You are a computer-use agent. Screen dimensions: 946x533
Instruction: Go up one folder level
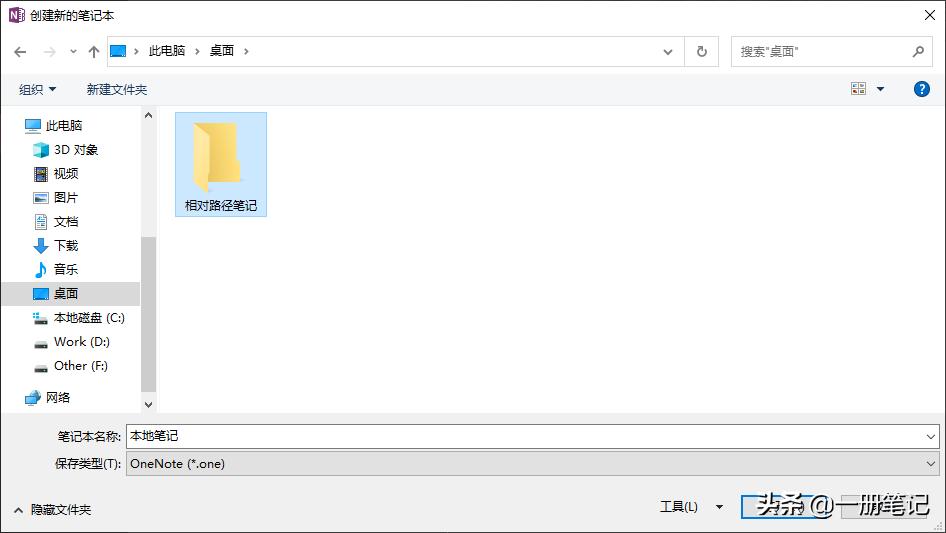tap(94, 52)
